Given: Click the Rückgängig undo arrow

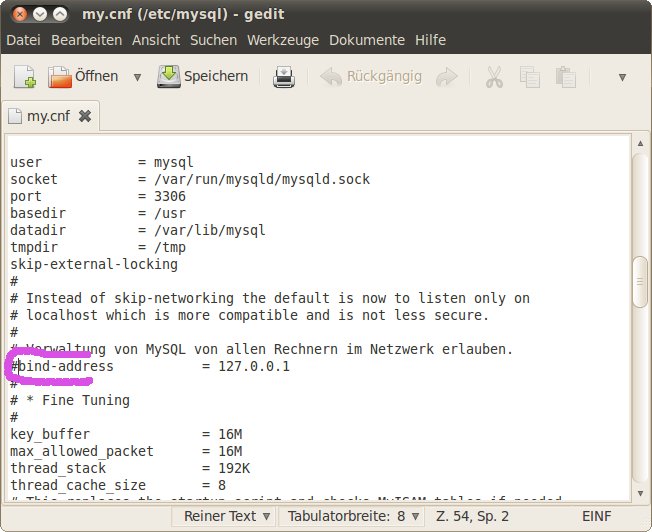Looking at the screenshot, I should 331,77.
